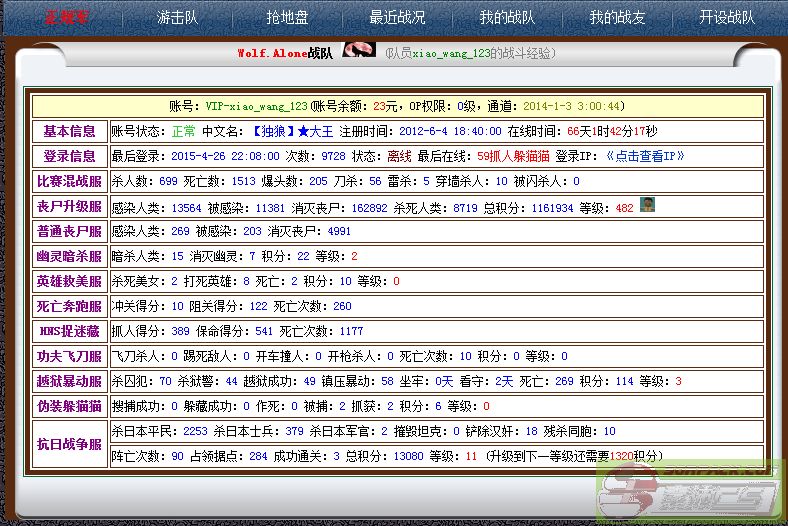Viewport: 788px width, 526px height.
Task: Click the team avatar icon beside Wolf.Alone战队
Action: [x=359, y=51]
